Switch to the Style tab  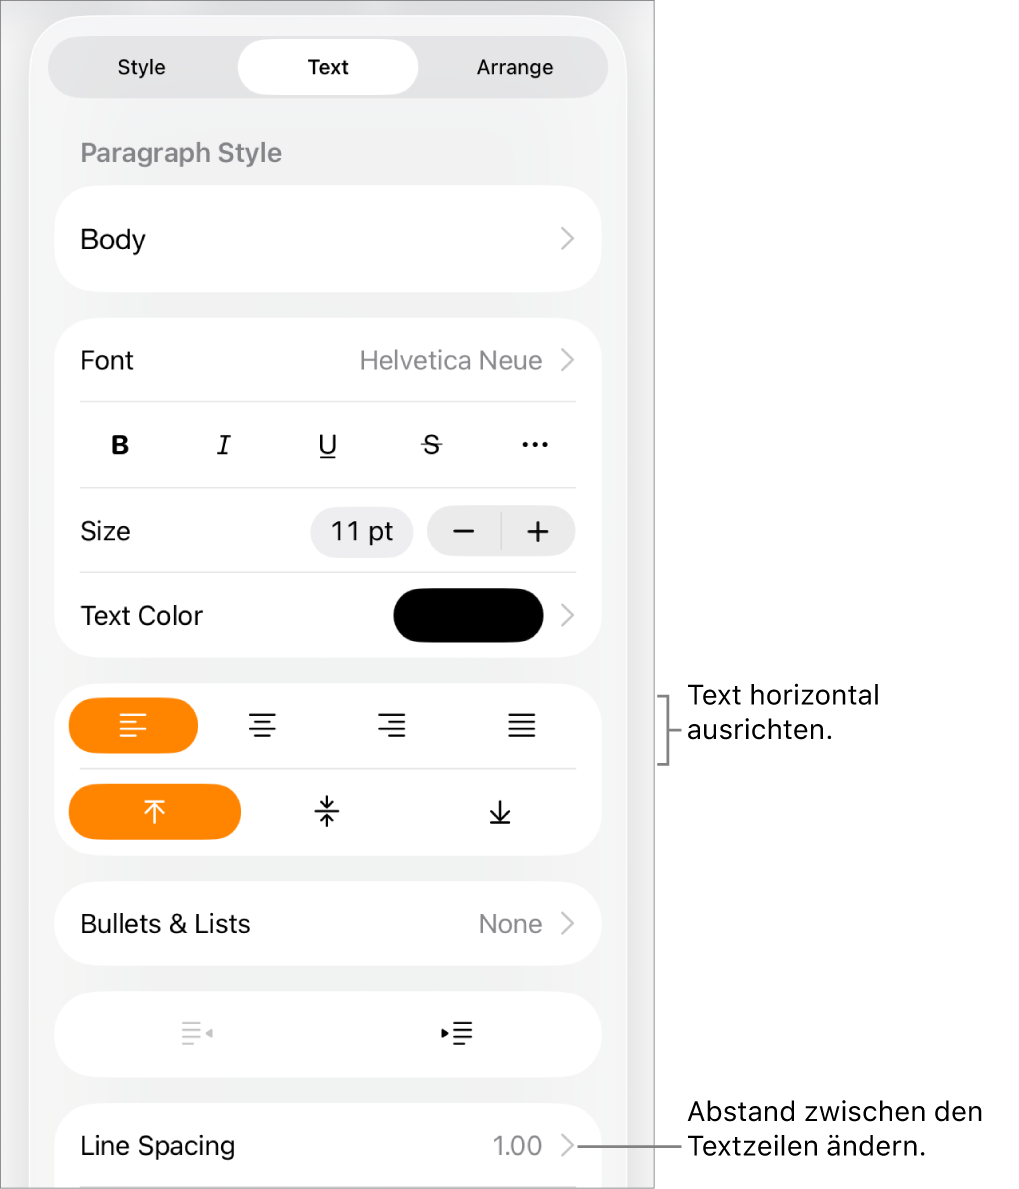click(x=141, y=67)
